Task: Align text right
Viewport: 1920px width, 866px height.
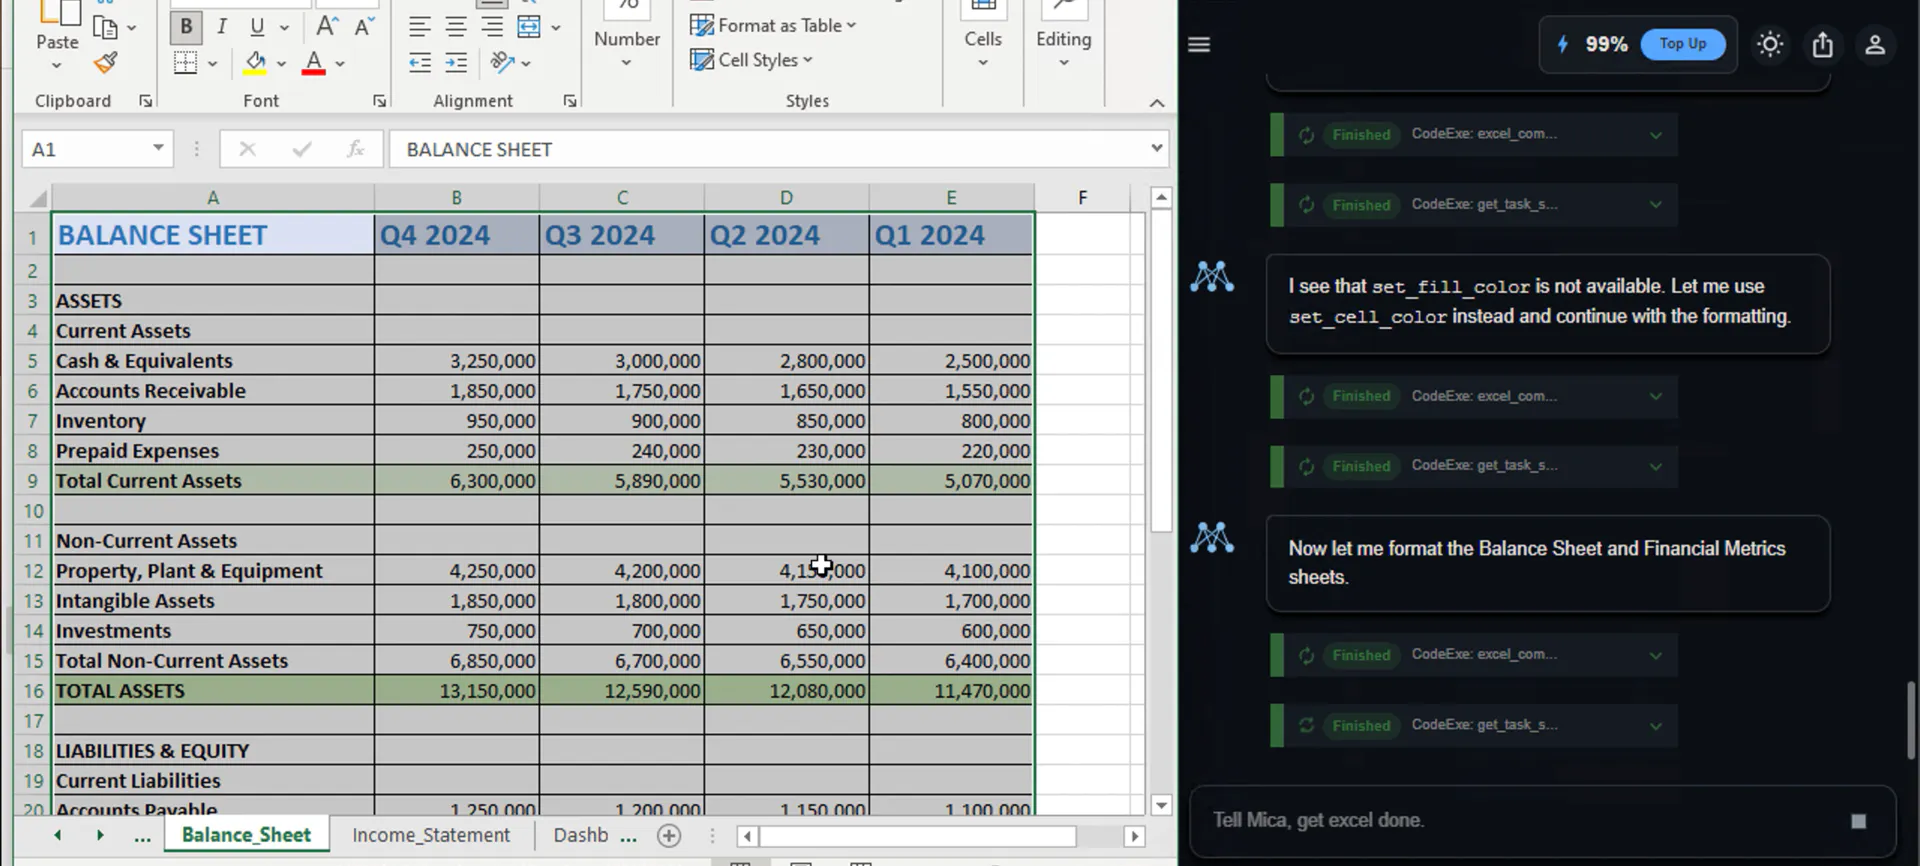Action: click(x=492, y=27)
